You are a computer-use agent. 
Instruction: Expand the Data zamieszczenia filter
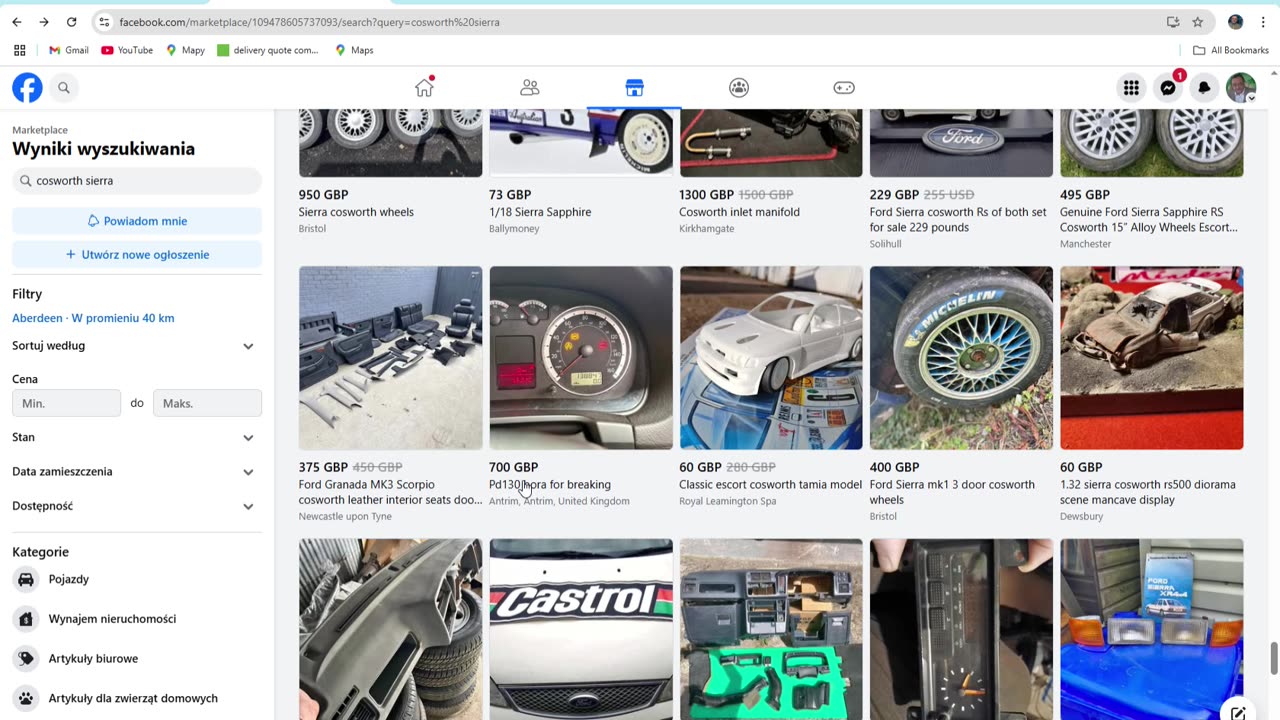coord(135,471)
